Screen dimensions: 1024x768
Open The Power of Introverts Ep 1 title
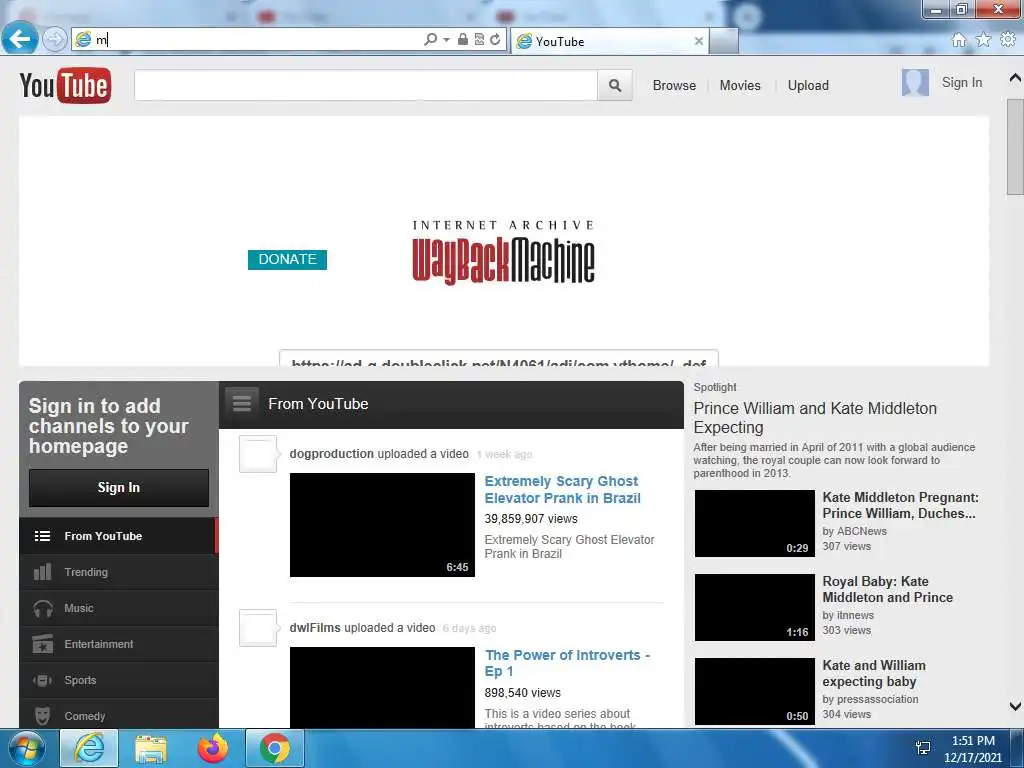(x=567, y=663)
